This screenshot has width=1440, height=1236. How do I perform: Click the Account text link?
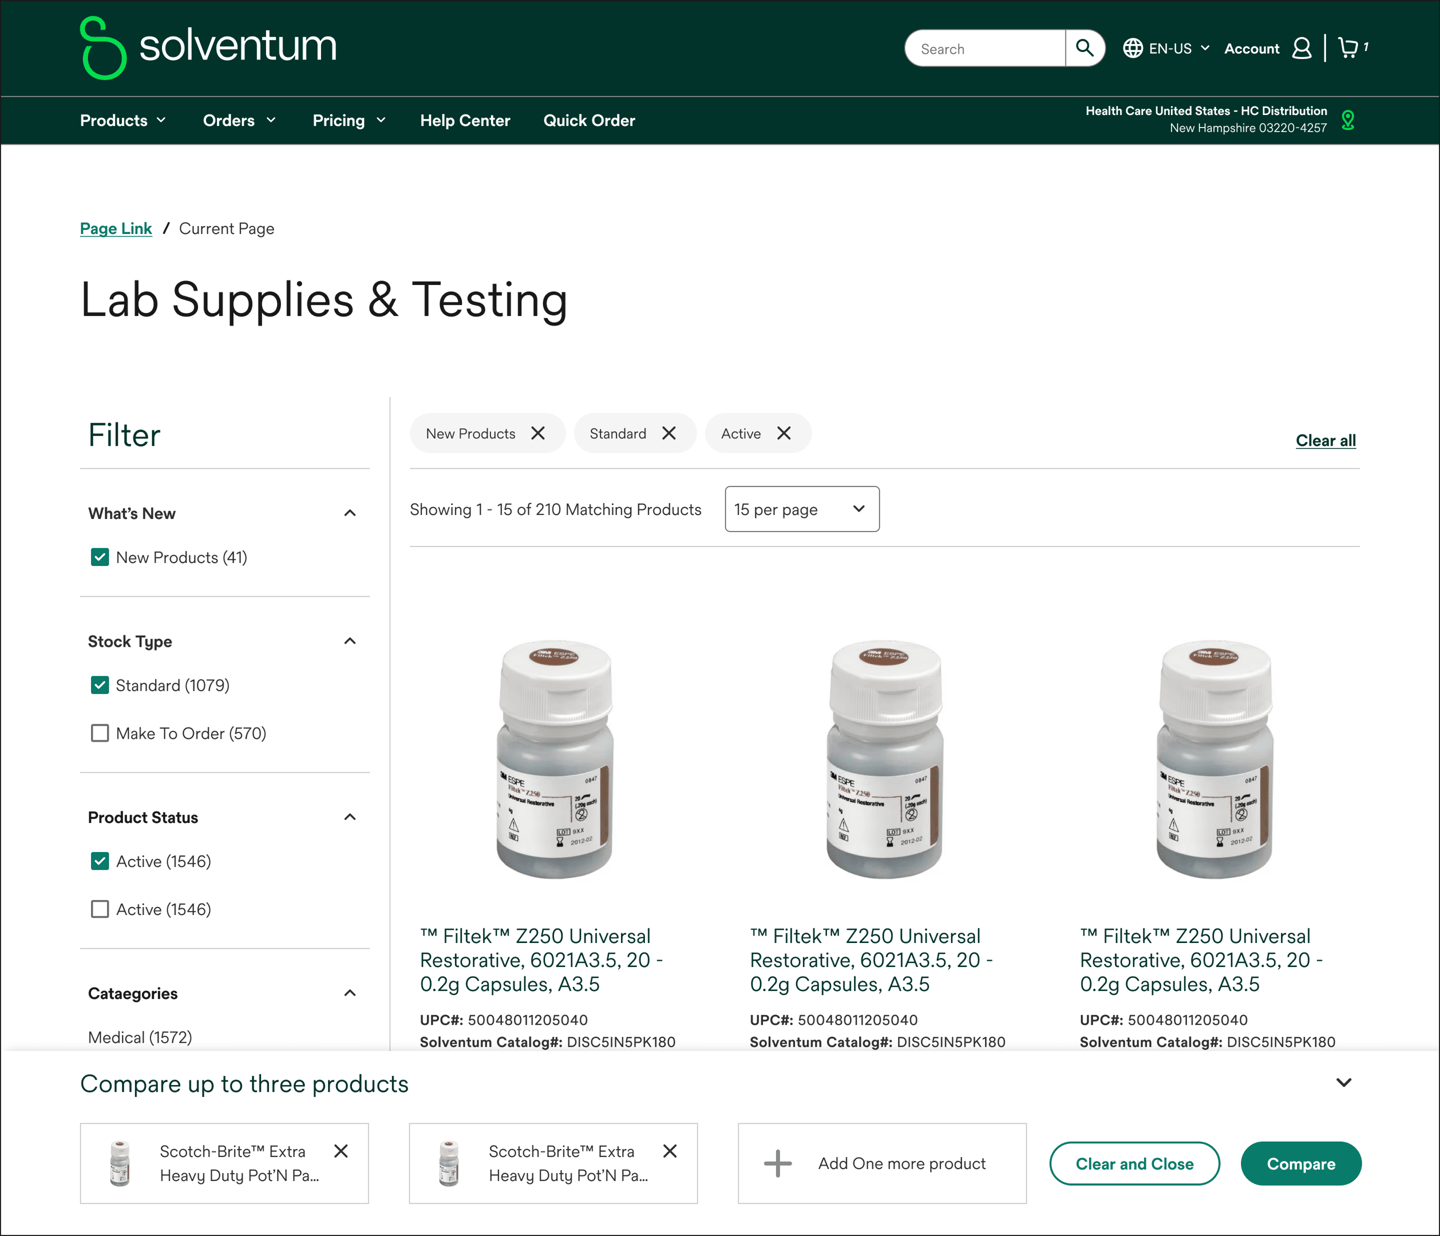[1252, 48]
